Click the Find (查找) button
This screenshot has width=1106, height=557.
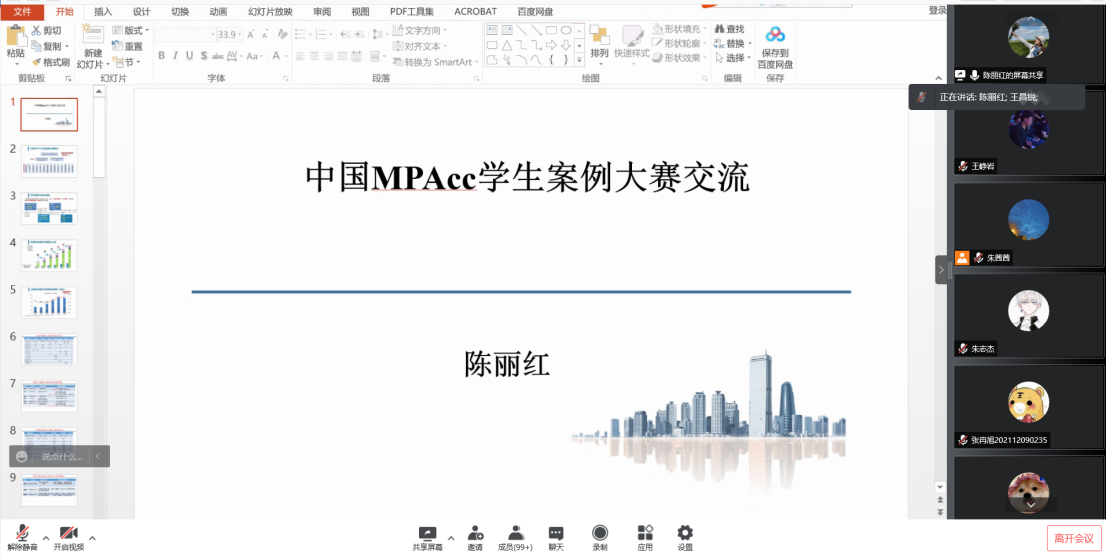tap(729, 29)
